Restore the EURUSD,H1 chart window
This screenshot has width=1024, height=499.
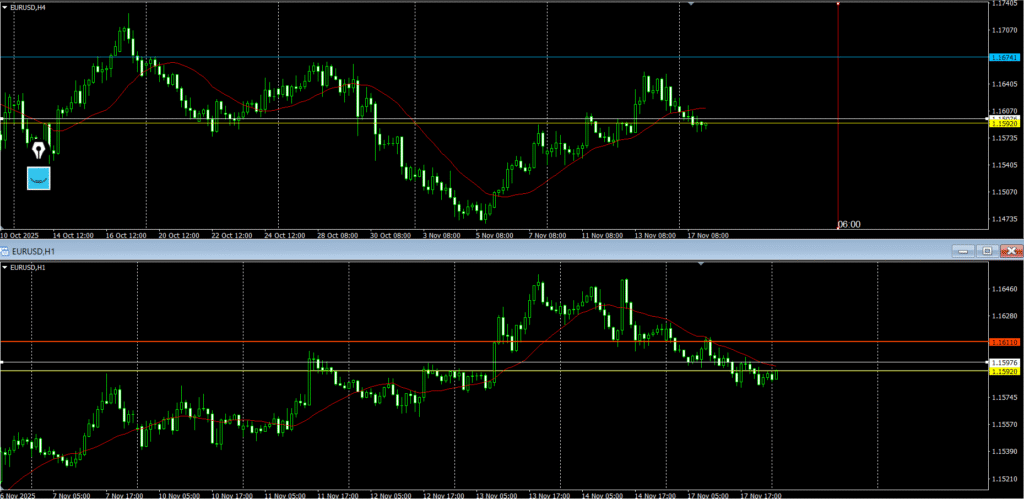[987, 250]
